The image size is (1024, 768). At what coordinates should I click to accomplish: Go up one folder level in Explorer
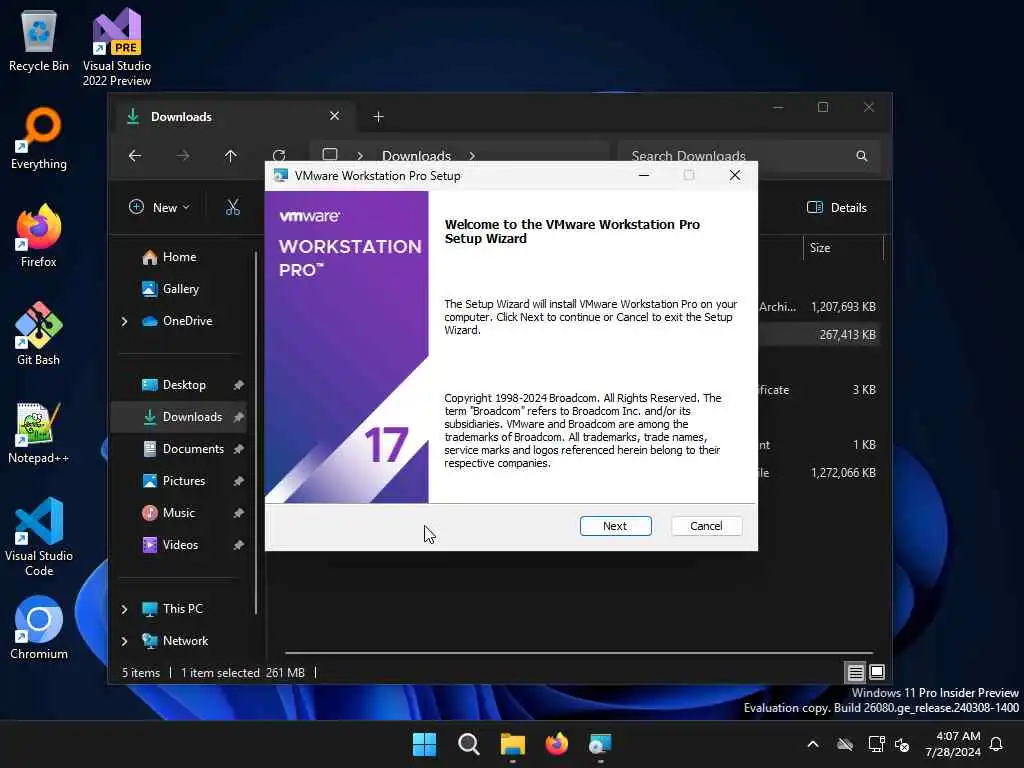pyautogui.click(x=231, y=155)
